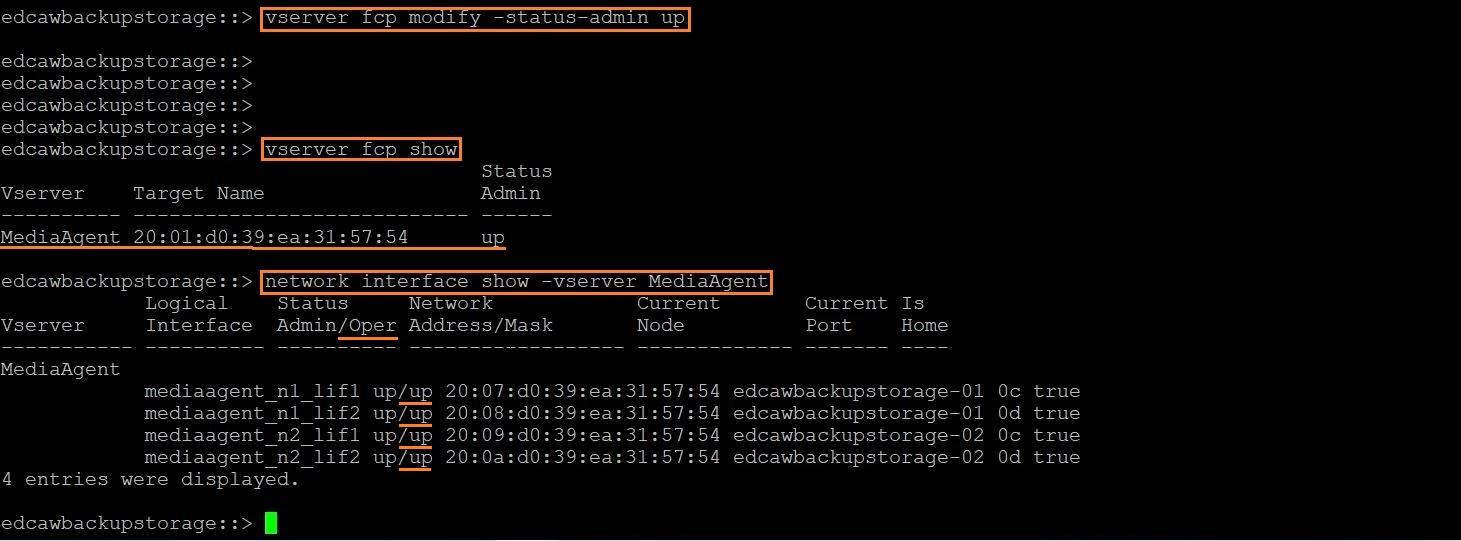Click the 'network interface show -vserver MediaAgent' command
The image size is (1461, 541).
517,282
